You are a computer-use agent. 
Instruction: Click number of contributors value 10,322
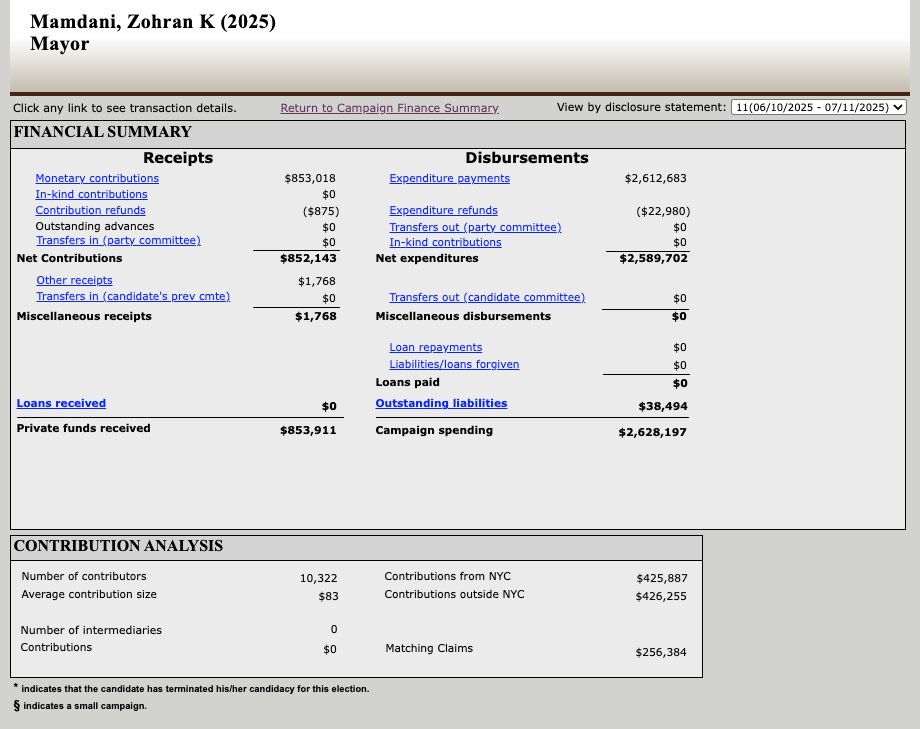319,578
